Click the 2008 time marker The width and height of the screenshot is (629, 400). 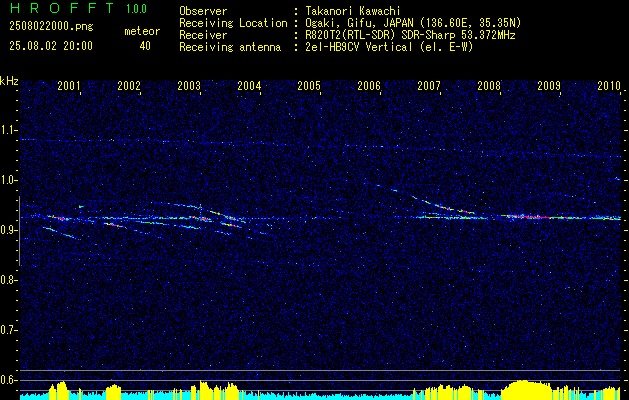point(489,85)
